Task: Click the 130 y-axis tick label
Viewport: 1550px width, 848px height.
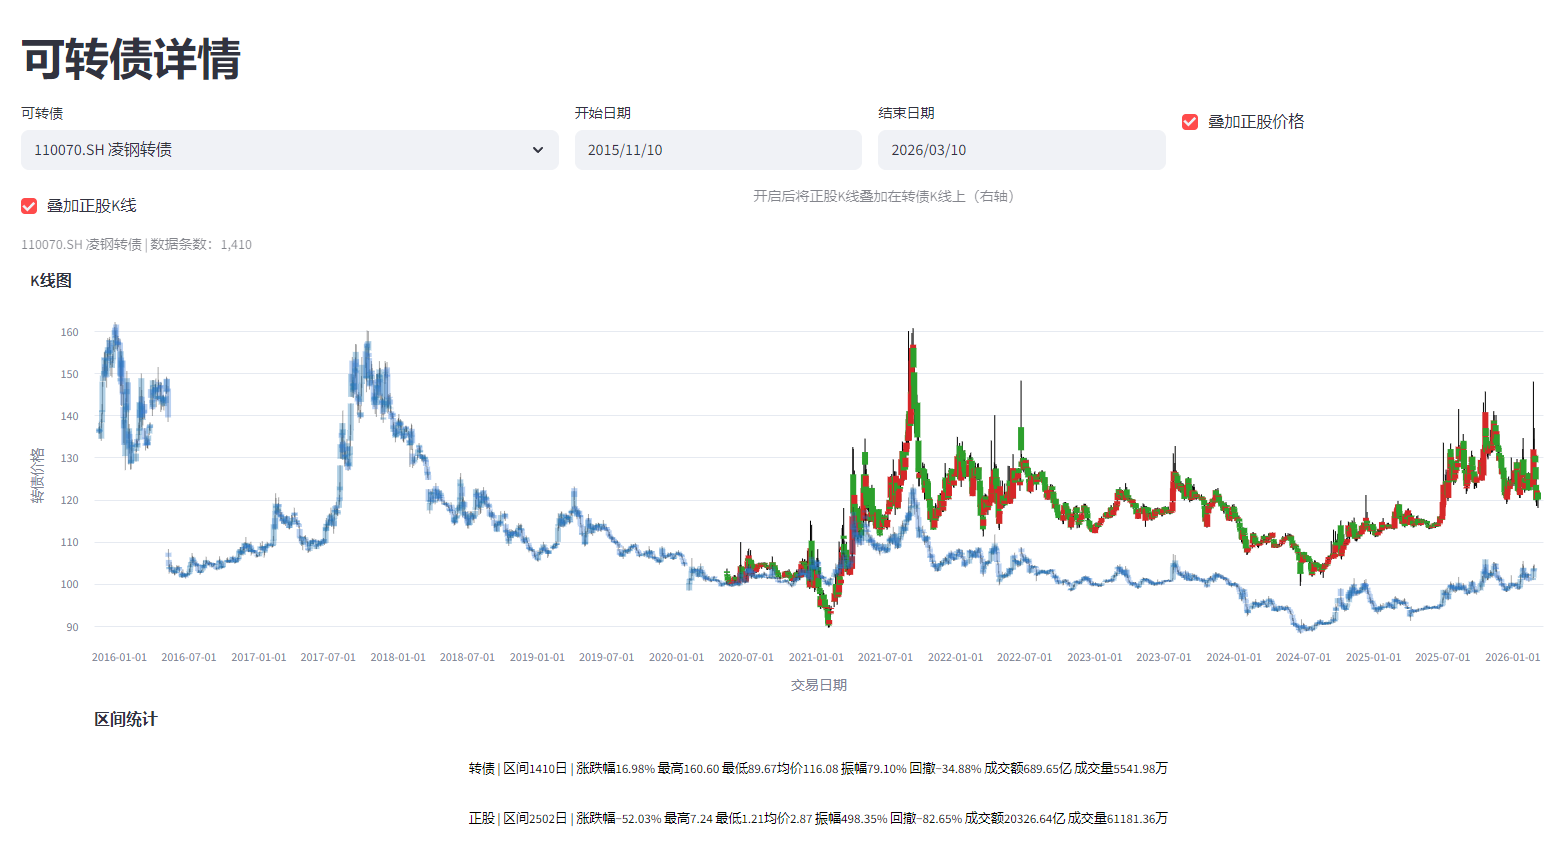Action: (69, 458)
